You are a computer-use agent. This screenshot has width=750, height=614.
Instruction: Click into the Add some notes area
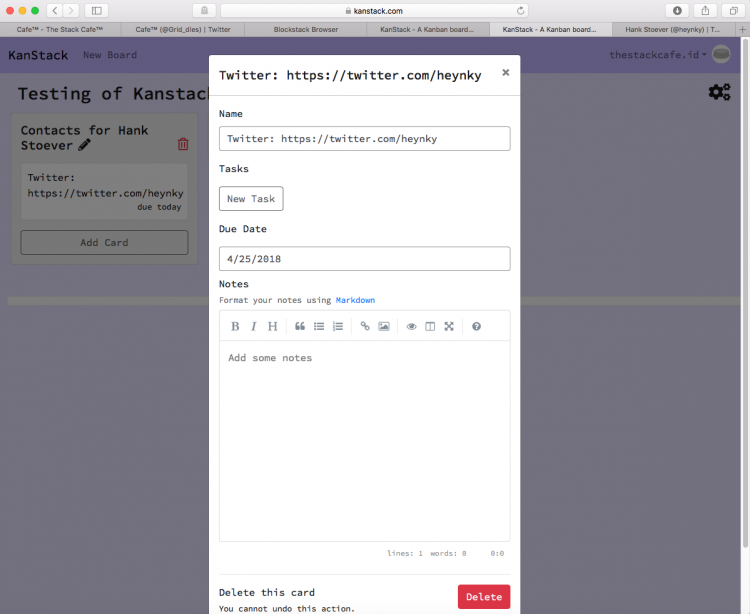(x=364, y=440)
